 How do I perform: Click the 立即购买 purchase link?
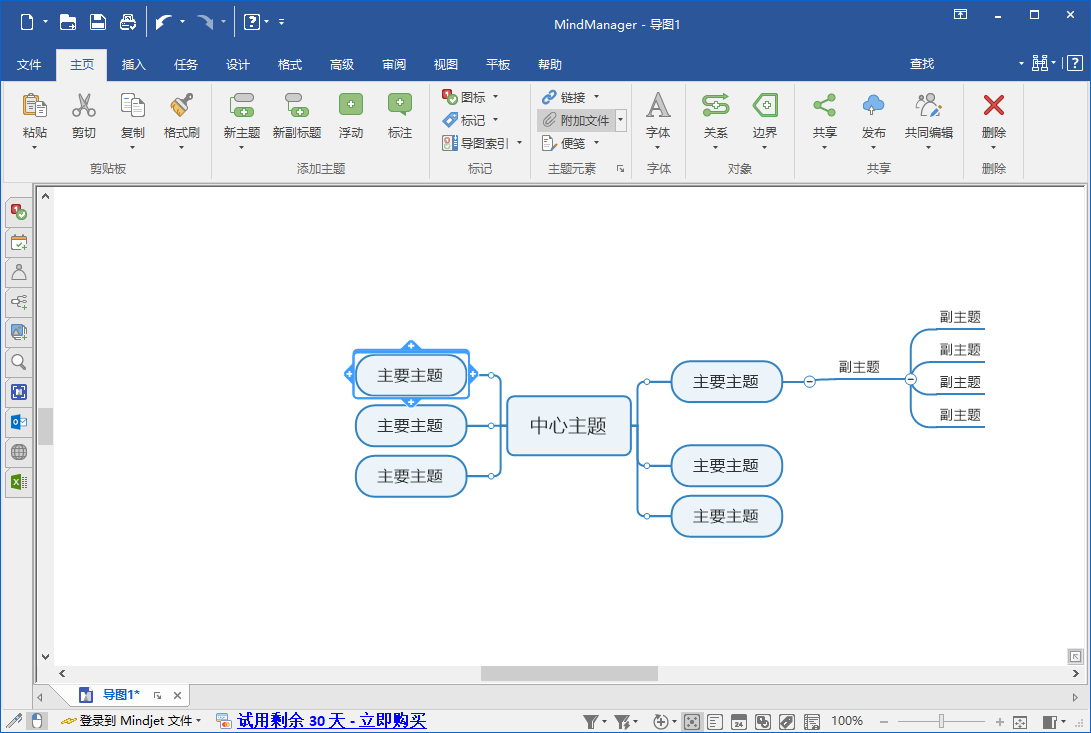pos(394,720)
